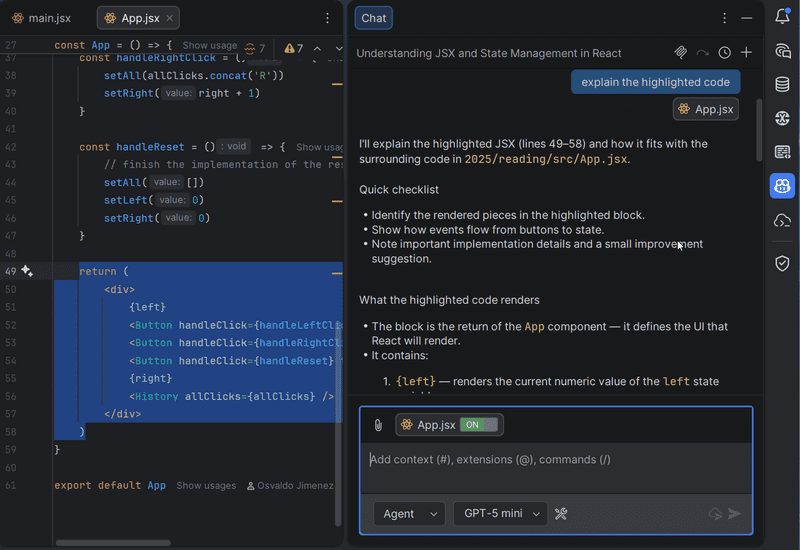800x550 pixels.
Task: Click the squiggly errors count 7 indicator
Action: click(255, 48)
